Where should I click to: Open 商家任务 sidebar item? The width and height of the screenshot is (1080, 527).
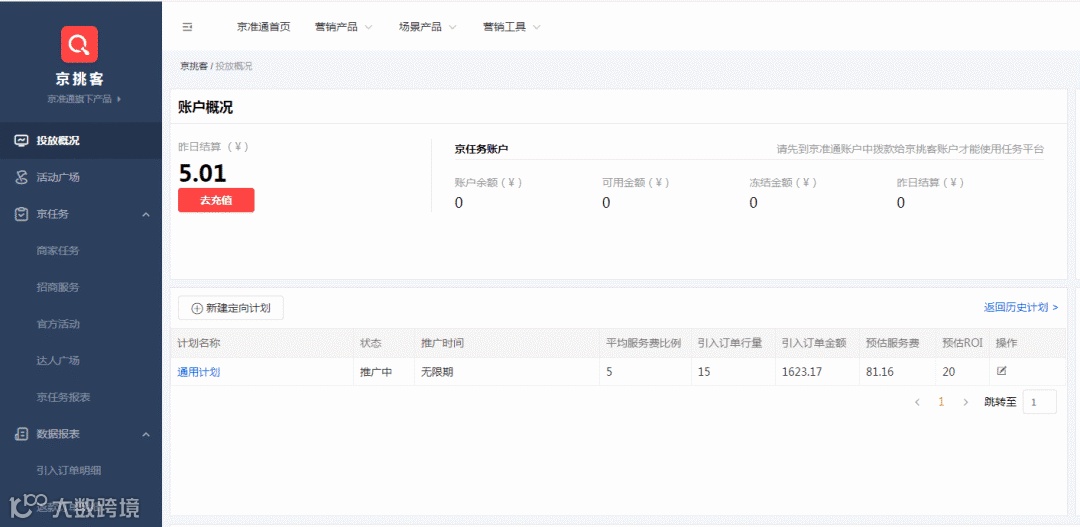(58, 251)
